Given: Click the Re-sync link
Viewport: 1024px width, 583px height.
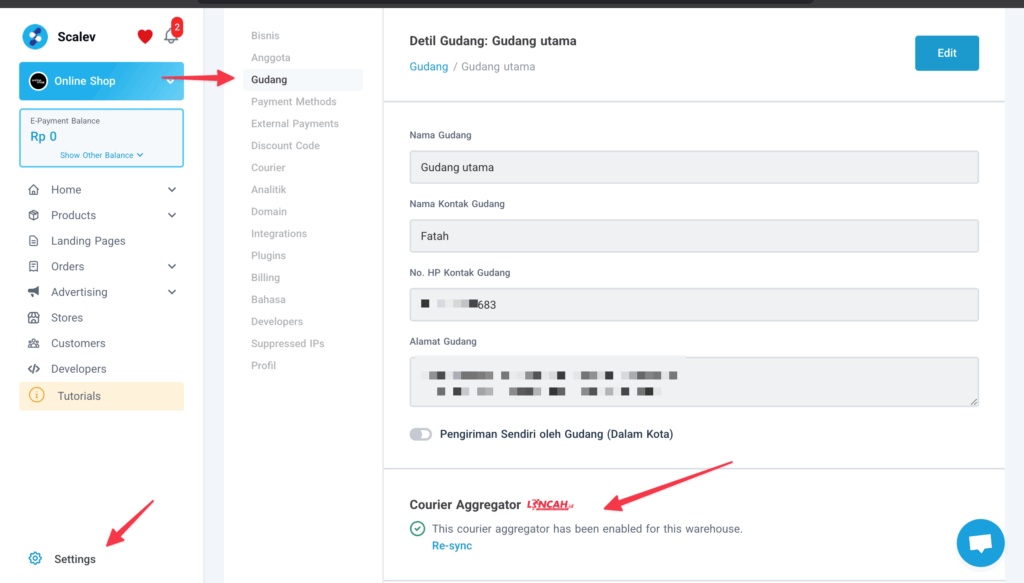Looking at the screenshot, I should (451, 546).
